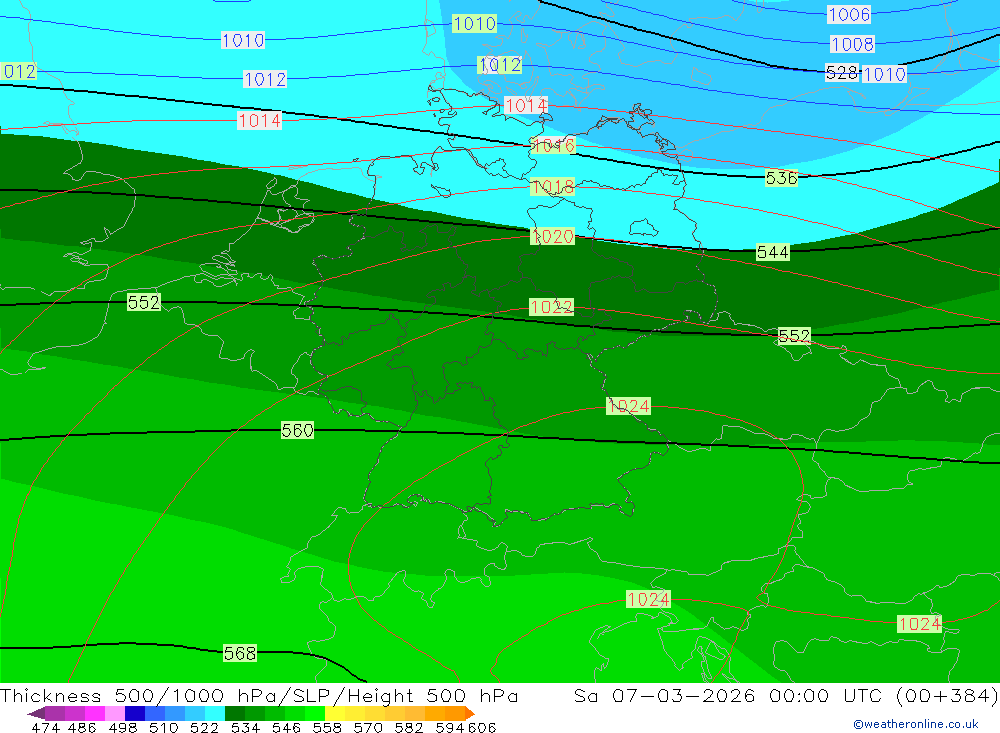Click the dark blue legend swatch

(x=135, y=713)
